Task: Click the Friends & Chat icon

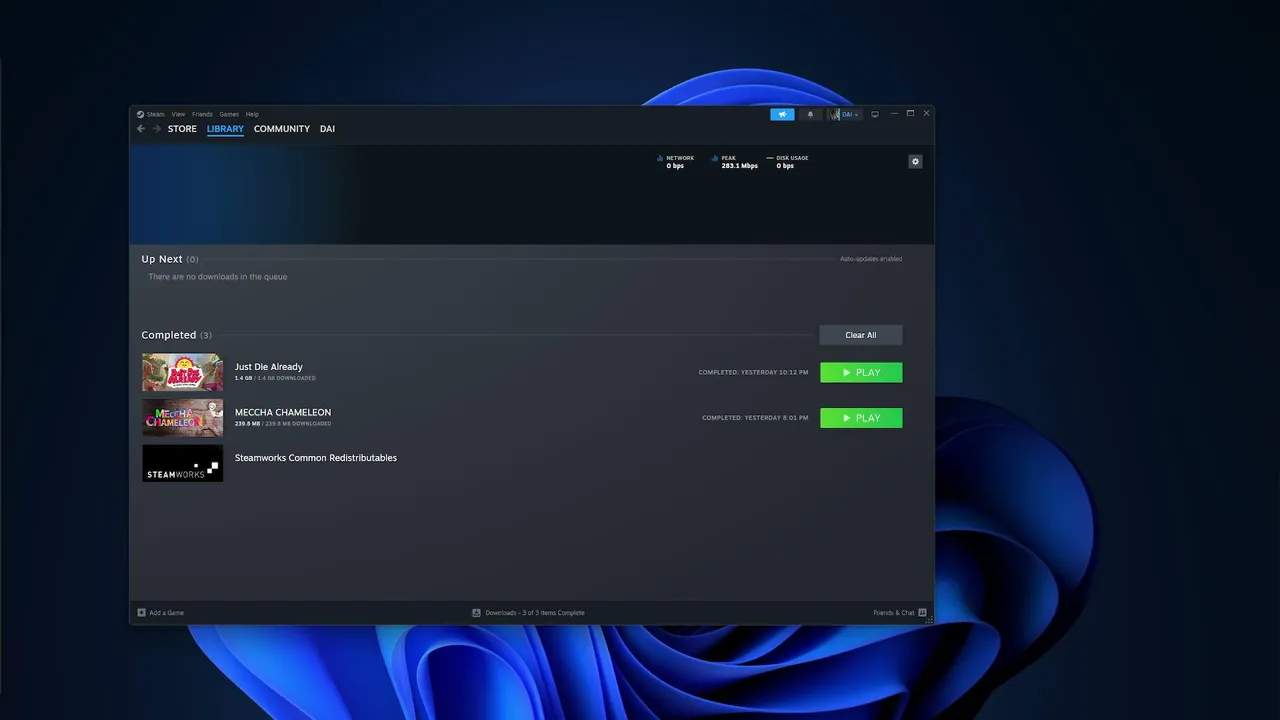Action: (922, 613)
